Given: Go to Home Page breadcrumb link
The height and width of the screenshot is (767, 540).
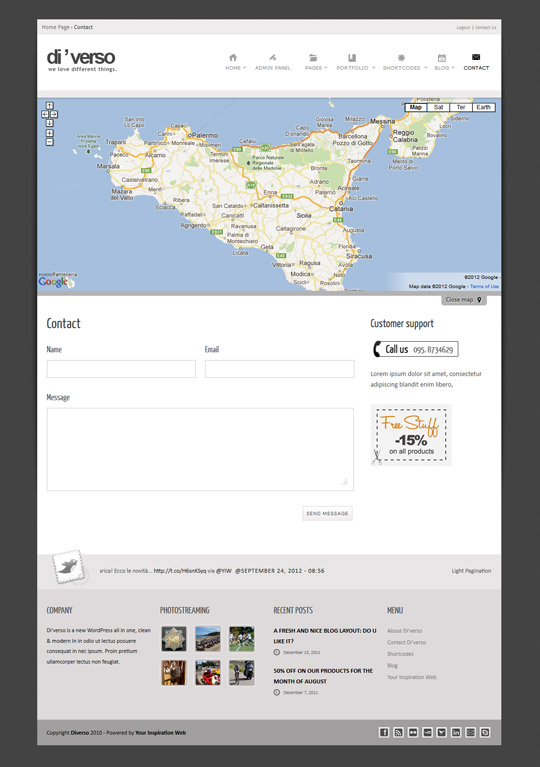Looking at the screenshot, I should click(55, 27).
